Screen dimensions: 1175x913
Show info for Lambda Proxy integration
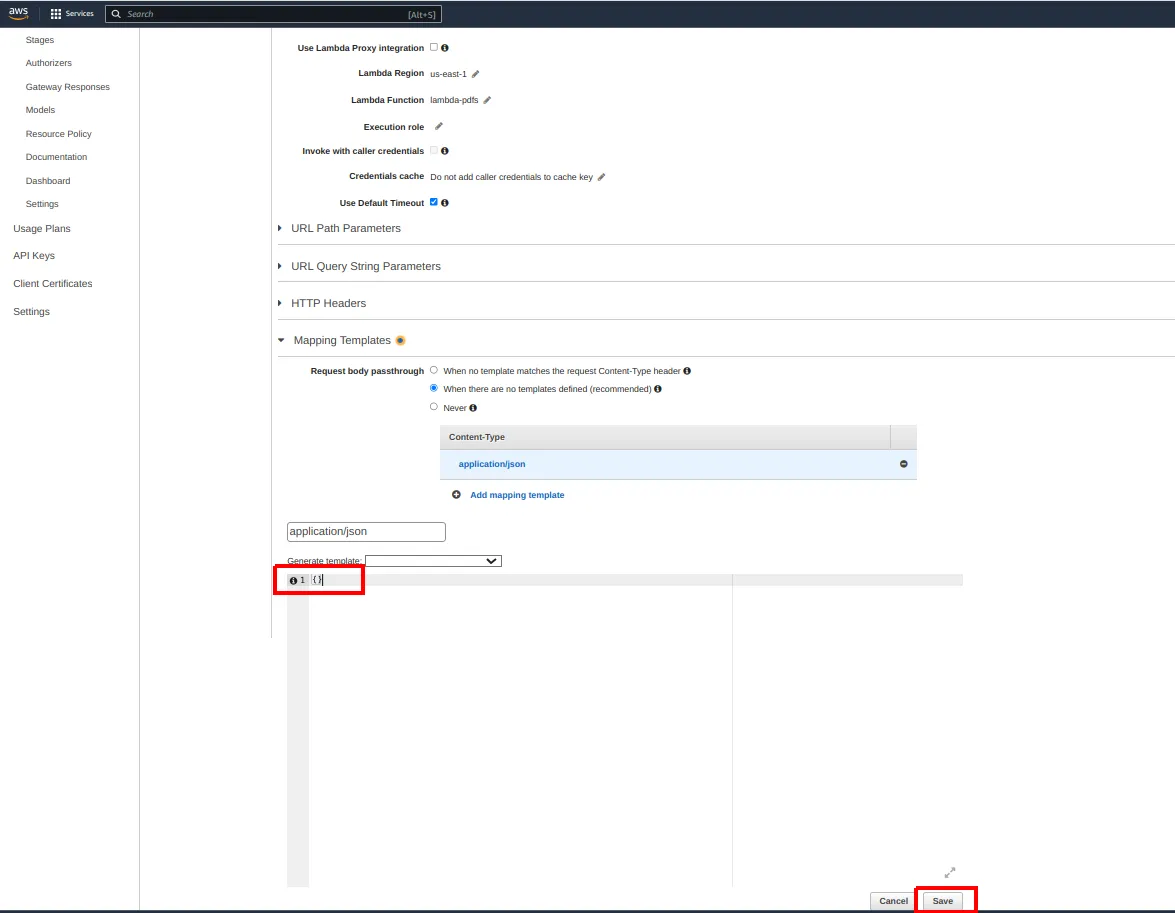445,47
